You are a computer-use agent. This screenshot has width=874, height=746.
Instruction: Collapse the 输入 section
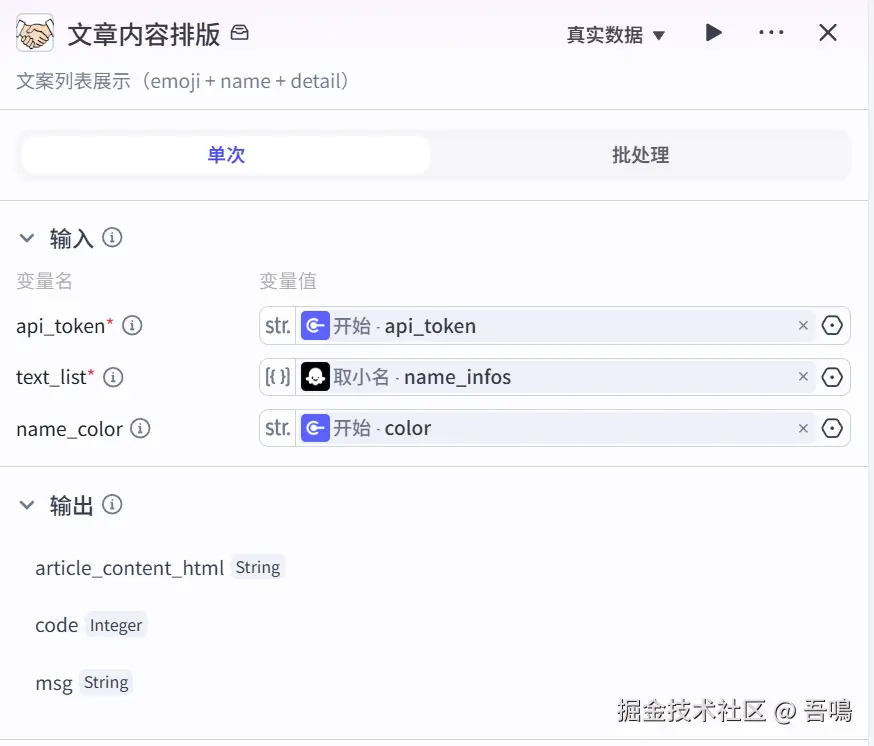point(27,238)
